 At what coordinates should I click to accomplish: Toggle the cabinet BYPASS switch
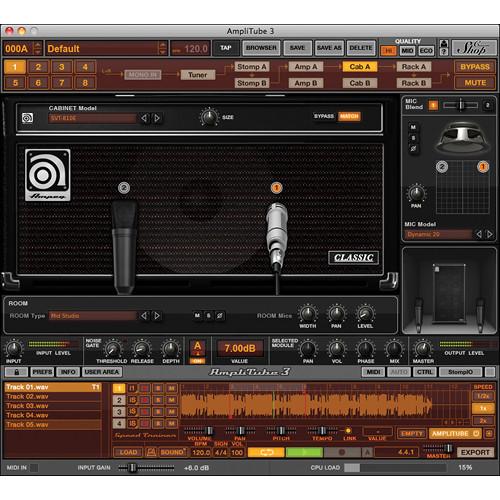324,116
